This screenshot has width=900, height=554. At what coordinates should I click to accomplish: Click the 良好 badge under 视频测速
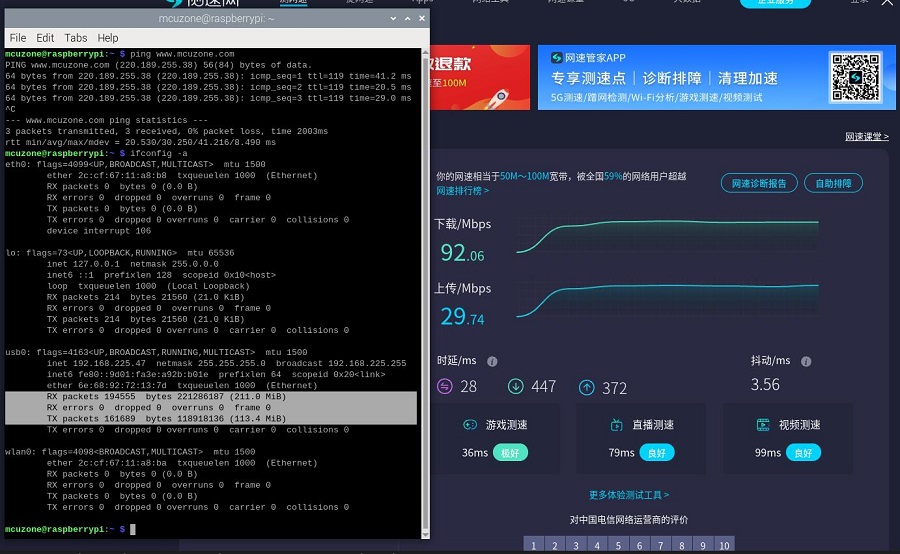point(803,453)
